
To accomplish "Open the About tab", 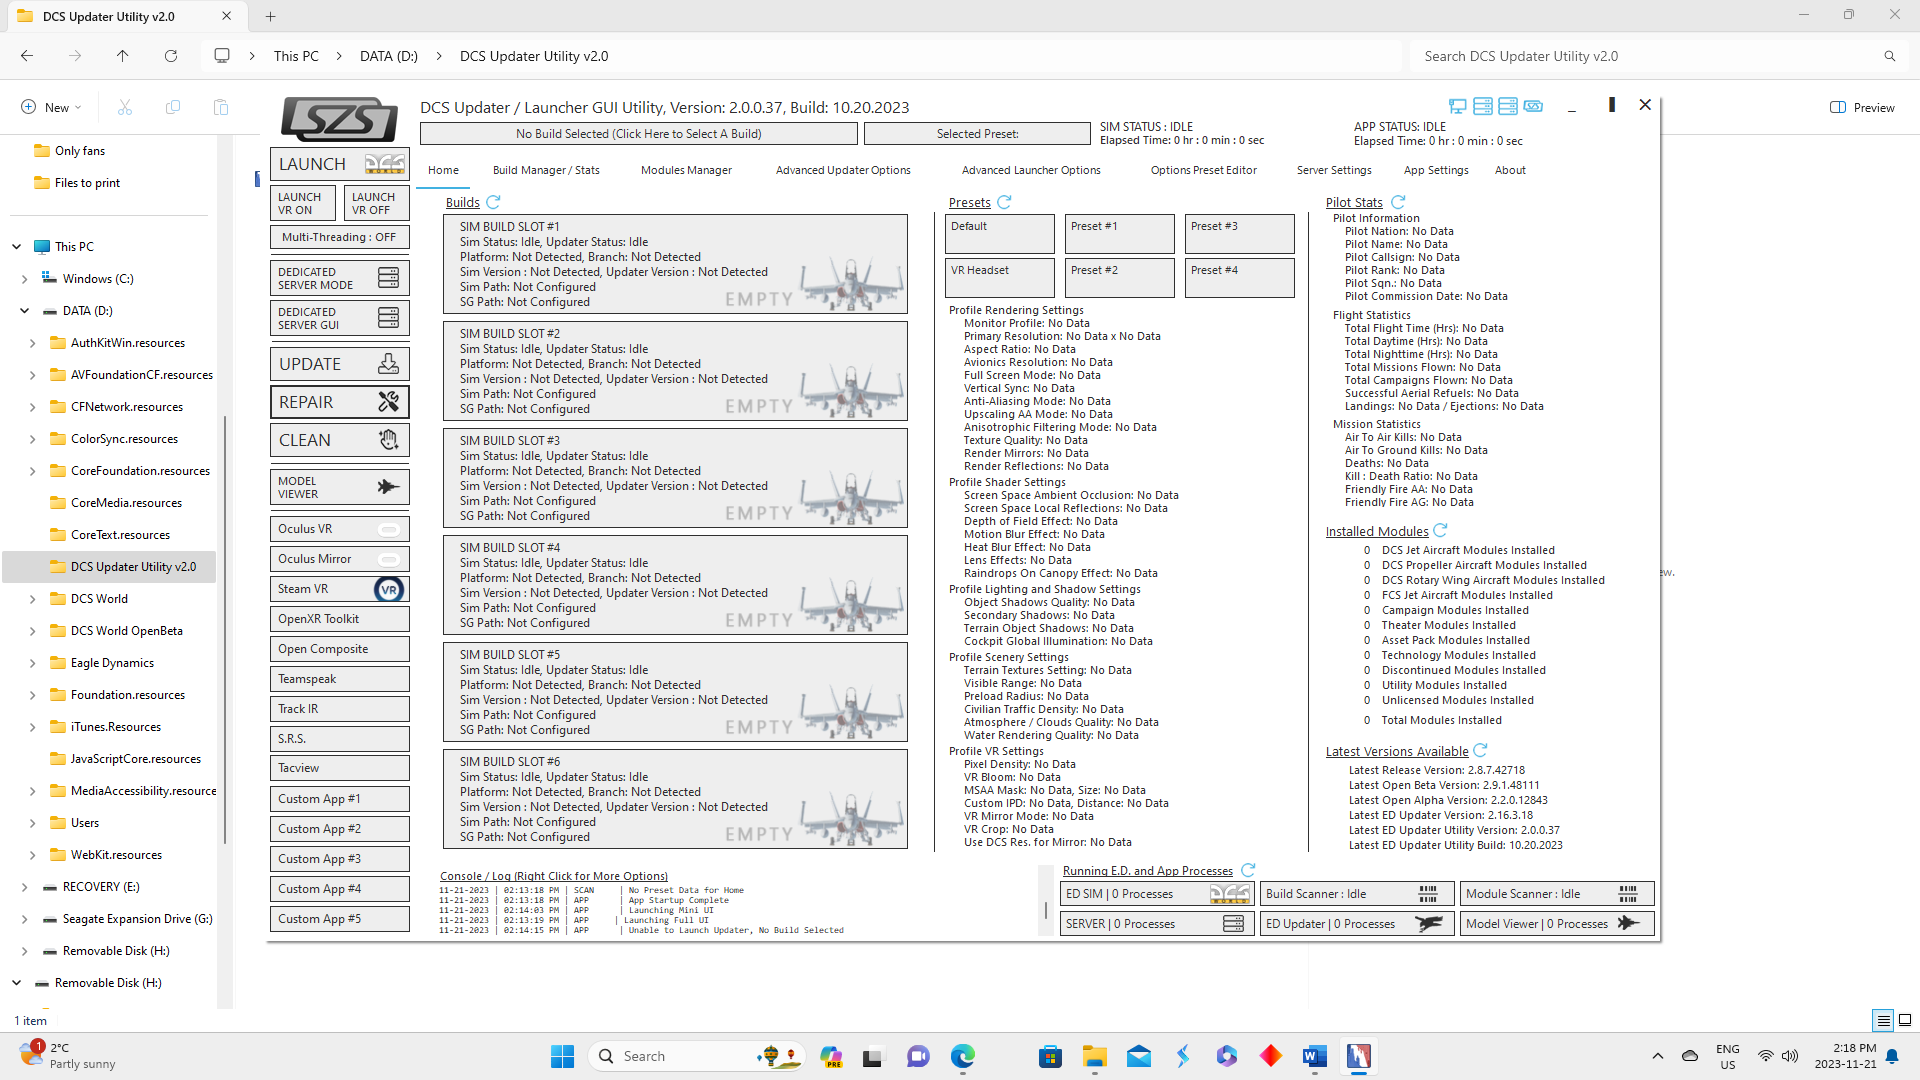I will [1510, 170].
